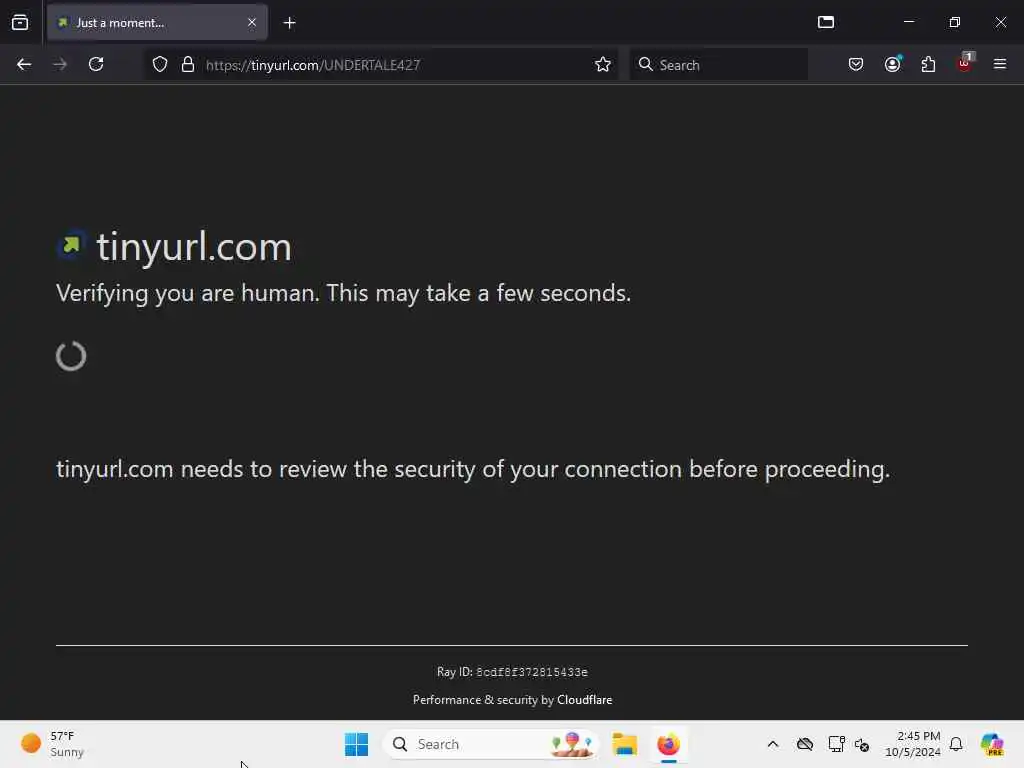Open a new tab with plus button

pos(289,23)
